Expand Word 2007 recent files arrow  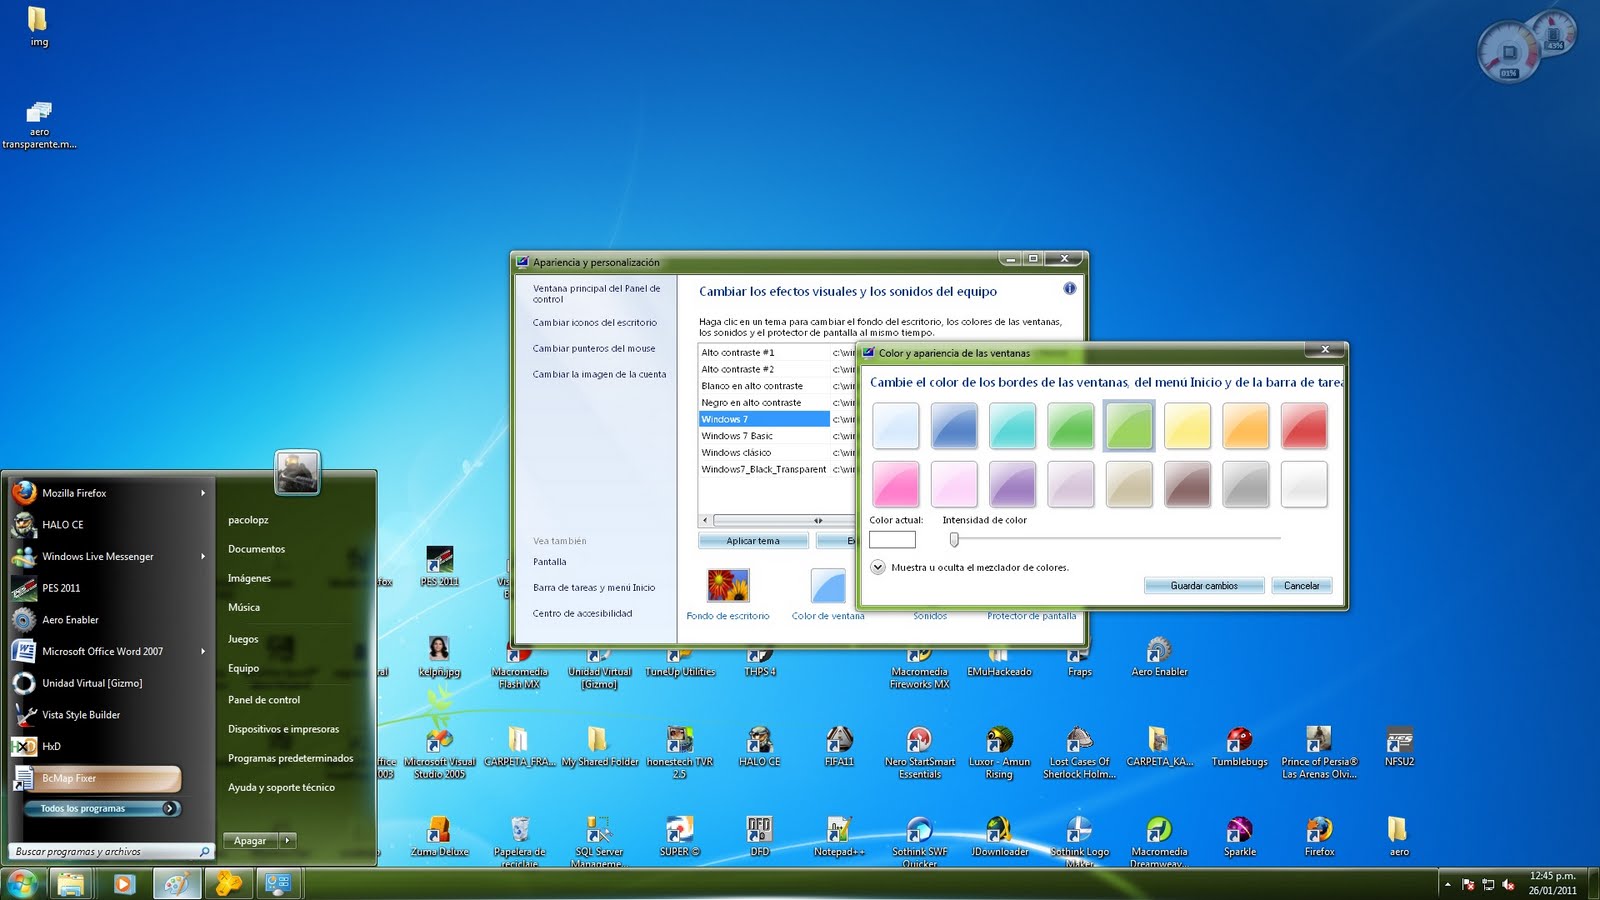click(x=202, y=651)
